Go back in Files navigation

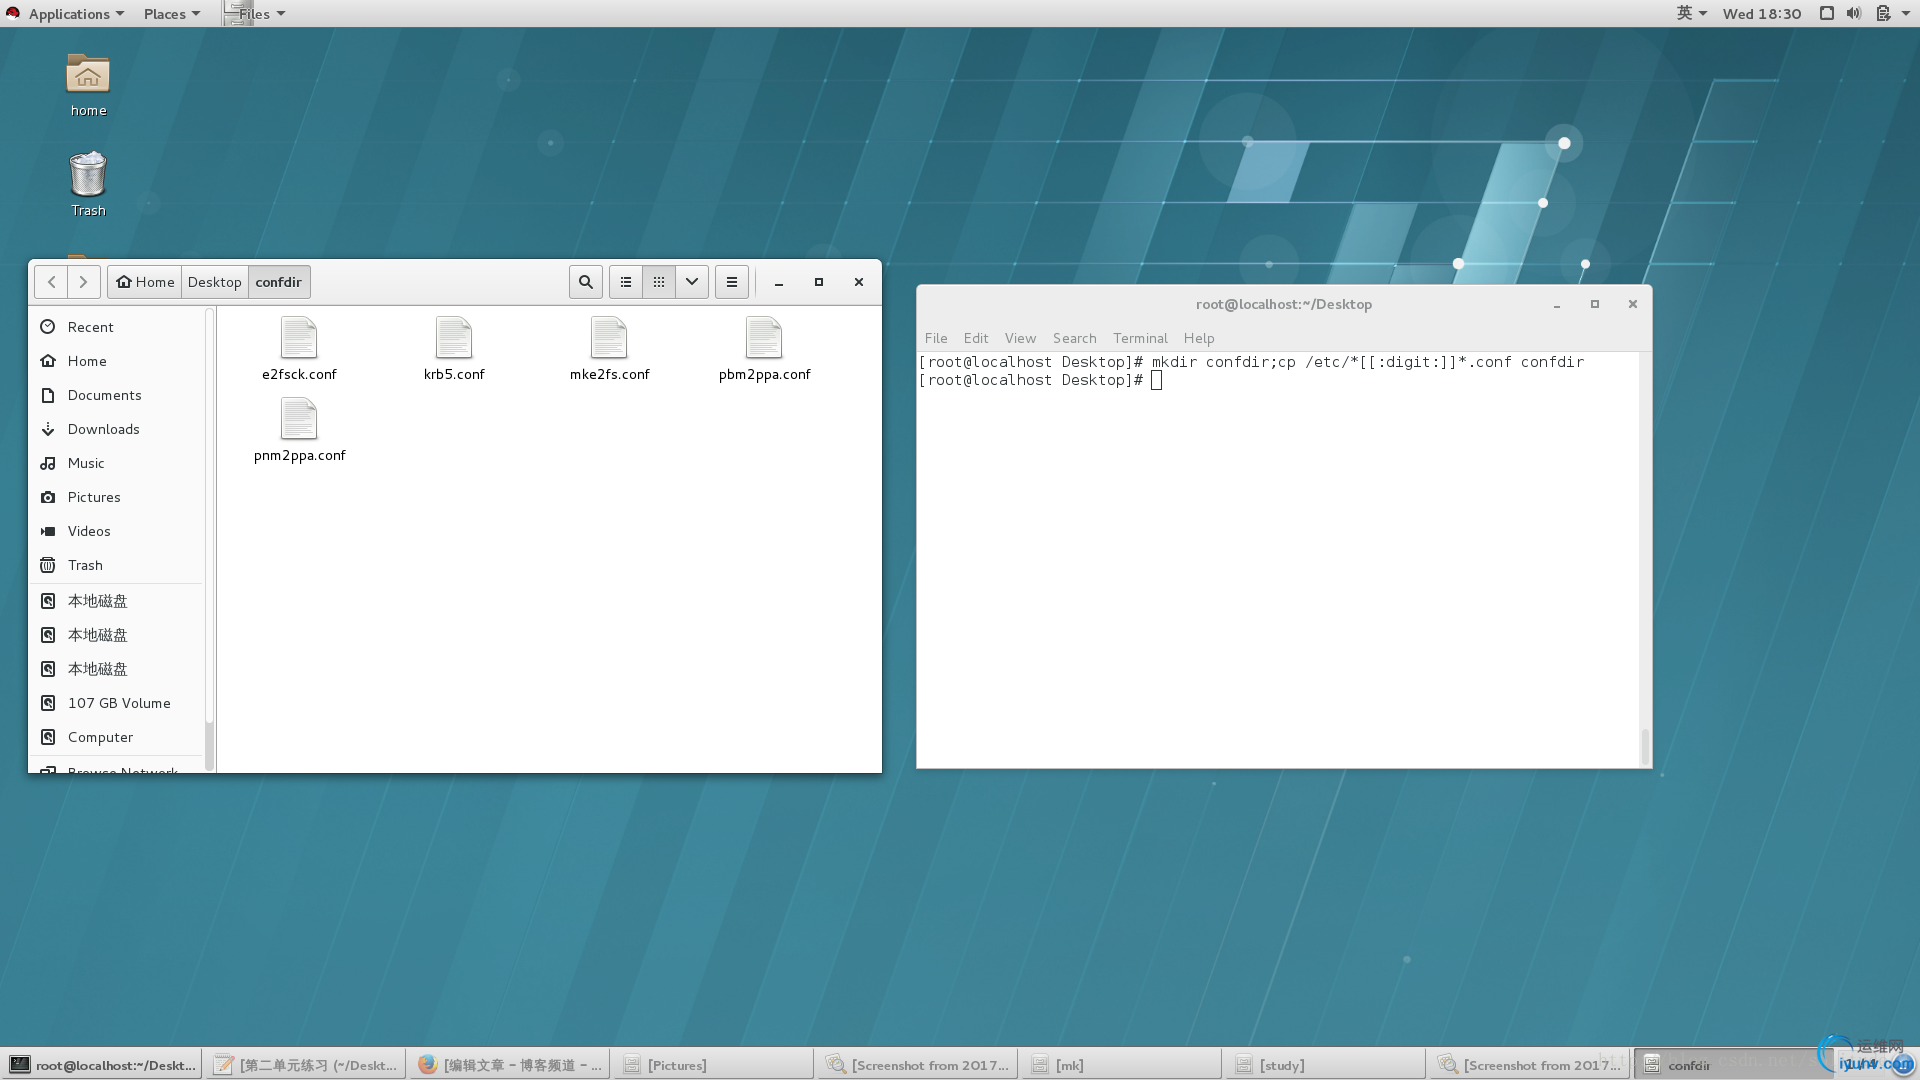[x=51, y=282]
